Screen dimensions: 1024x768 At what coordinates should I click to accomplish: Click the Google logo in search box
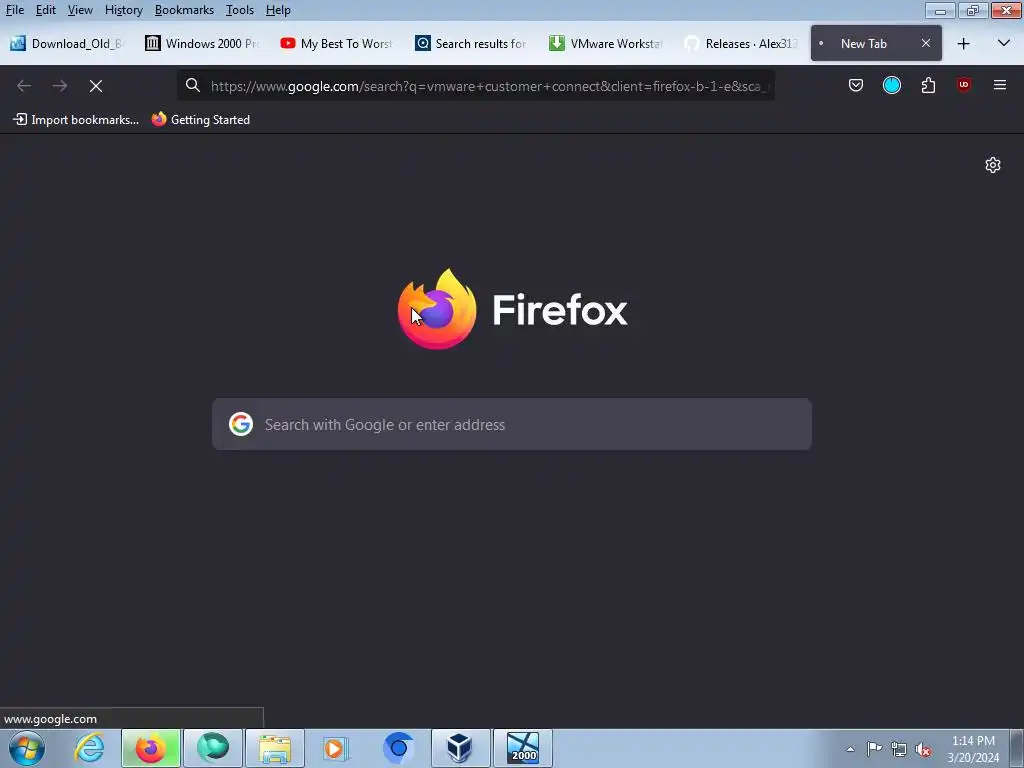(x=241, y=424)
